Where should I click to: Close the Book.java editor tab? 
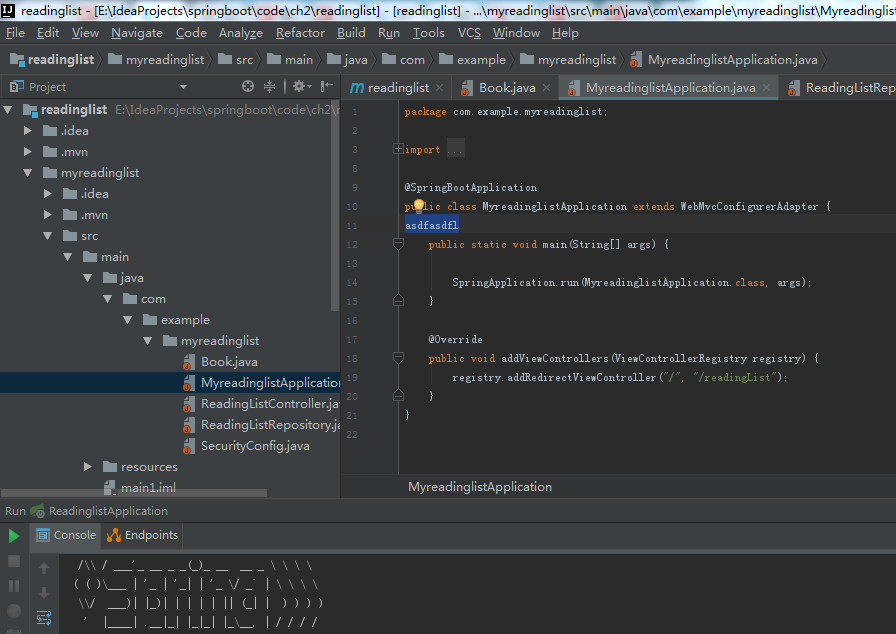point(546,87)
